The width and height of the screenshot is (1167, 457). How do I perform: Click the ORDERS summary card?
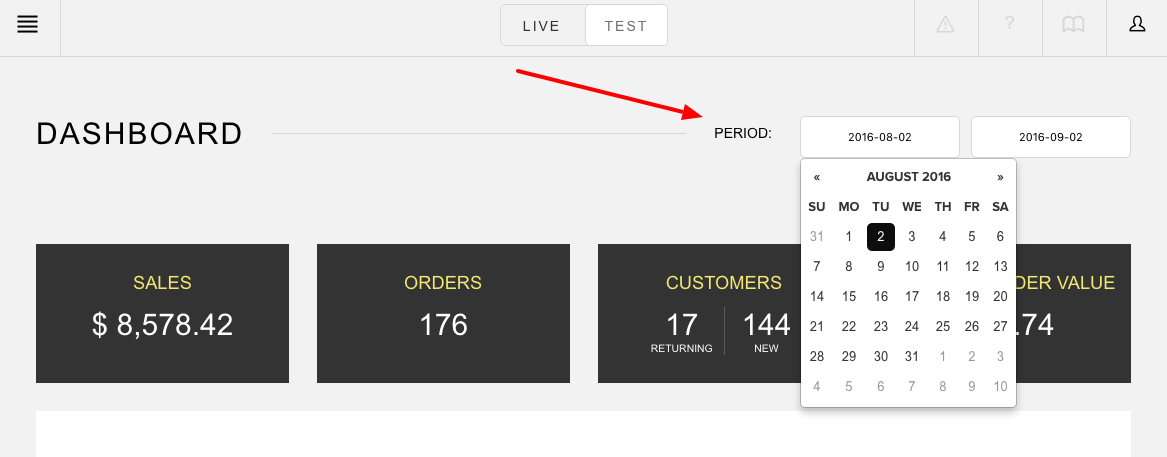tap(443, 313)
